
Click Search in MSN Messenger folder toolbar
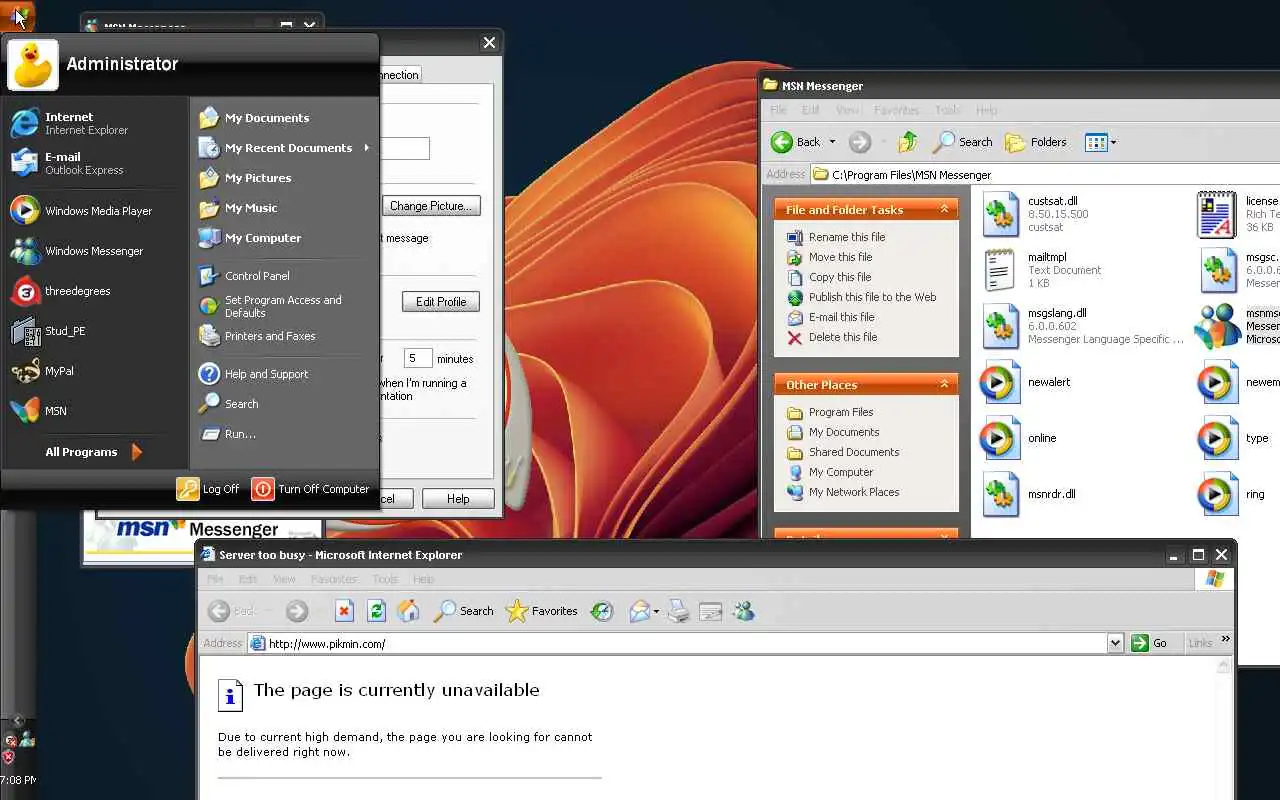pos(963,142)
